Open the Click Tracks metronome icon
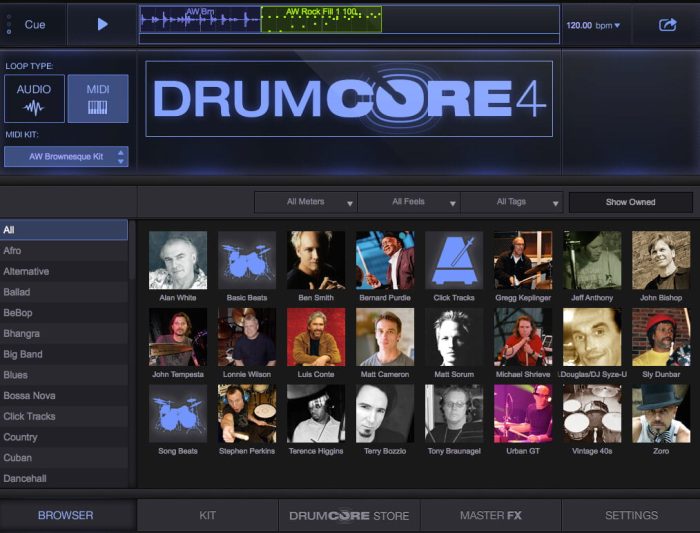Screen dimensions: 700x533 coord(454,260)
